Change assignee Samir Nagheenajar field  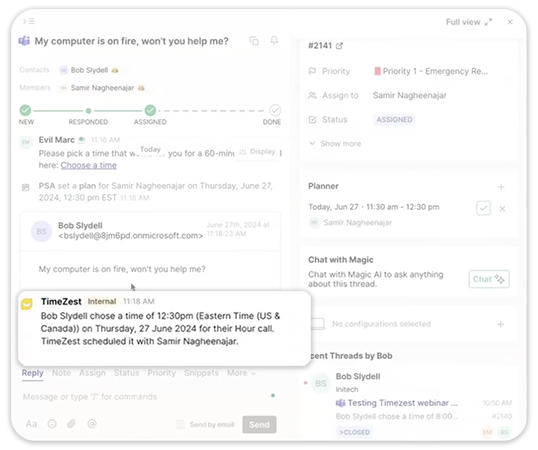pos(410,95)
